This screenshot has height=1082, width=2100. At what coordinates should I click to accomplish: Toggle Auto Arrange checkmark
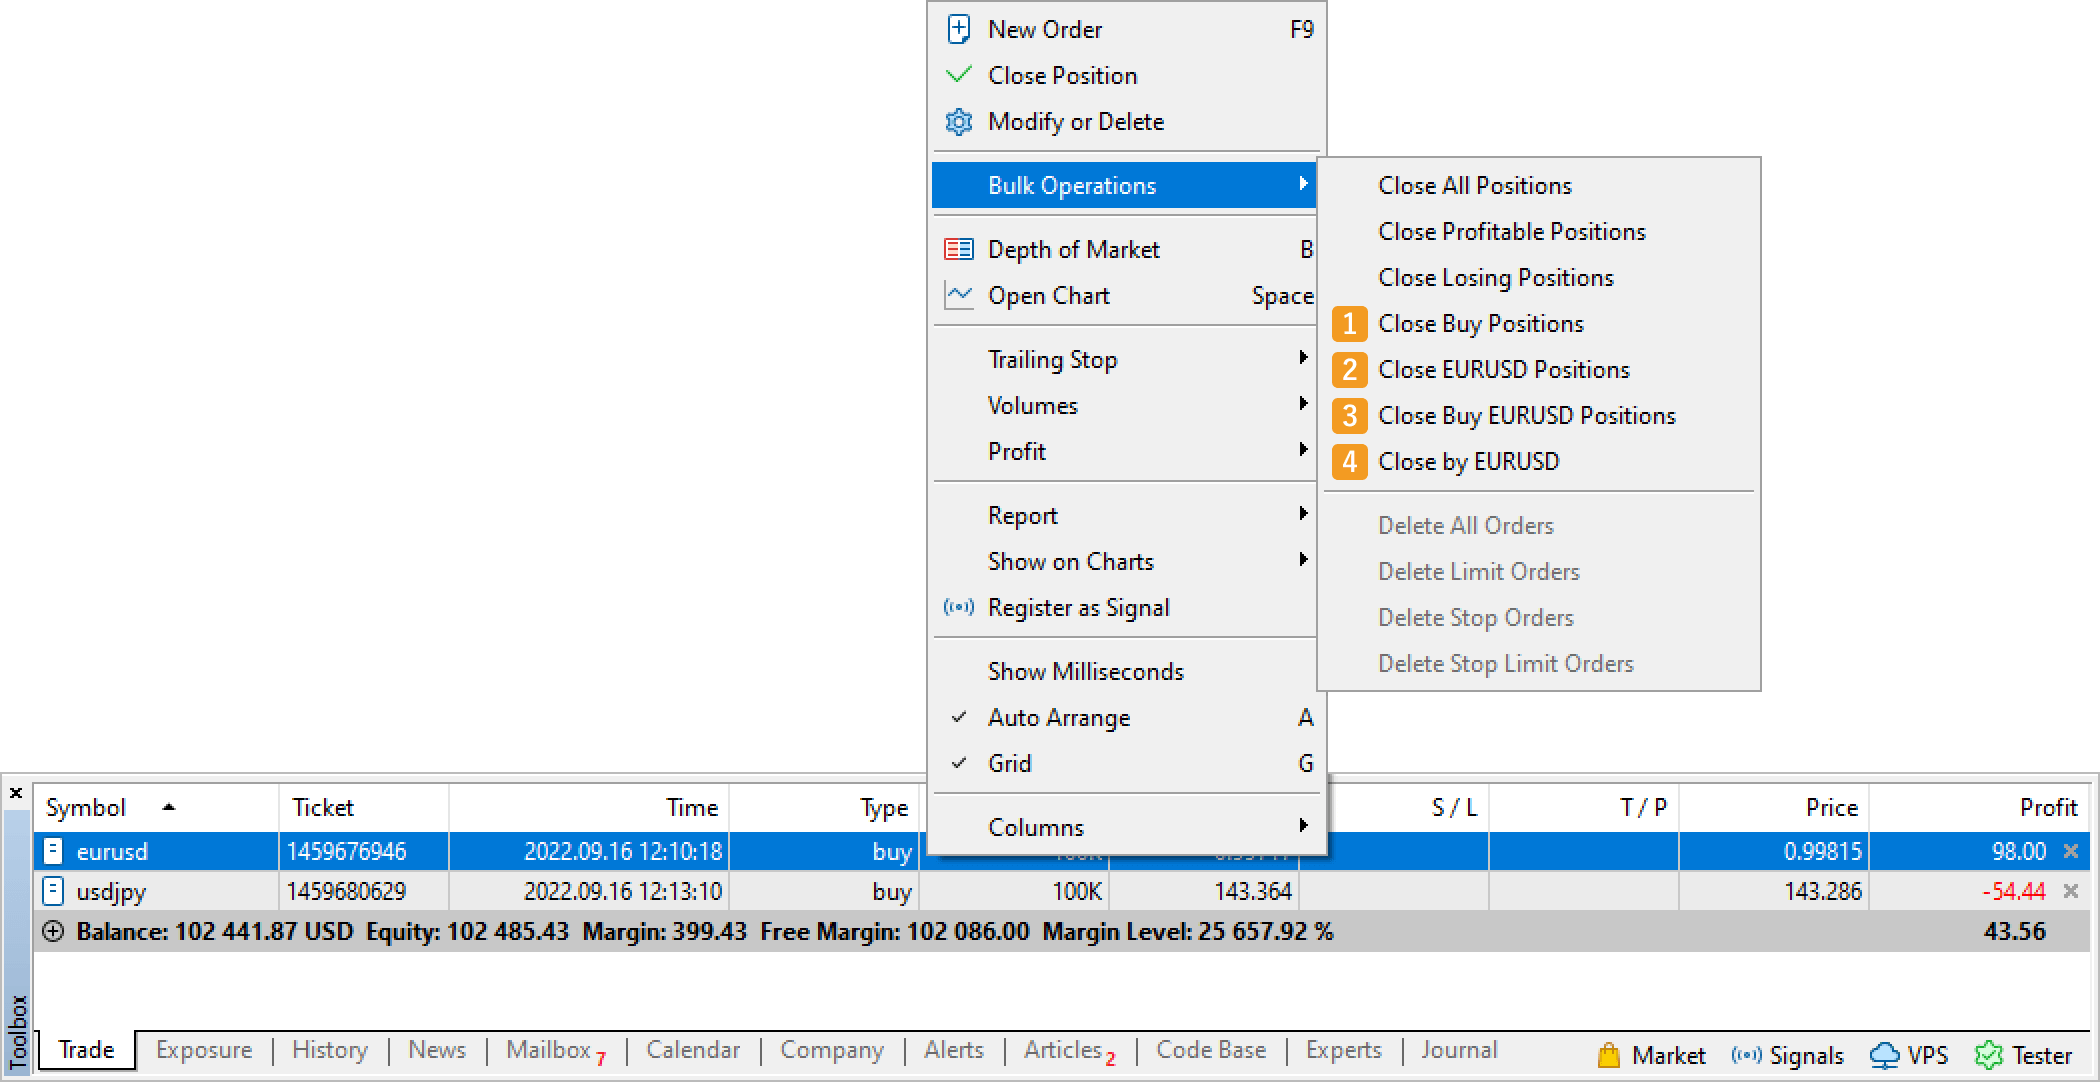click(x=1062, y=716)
